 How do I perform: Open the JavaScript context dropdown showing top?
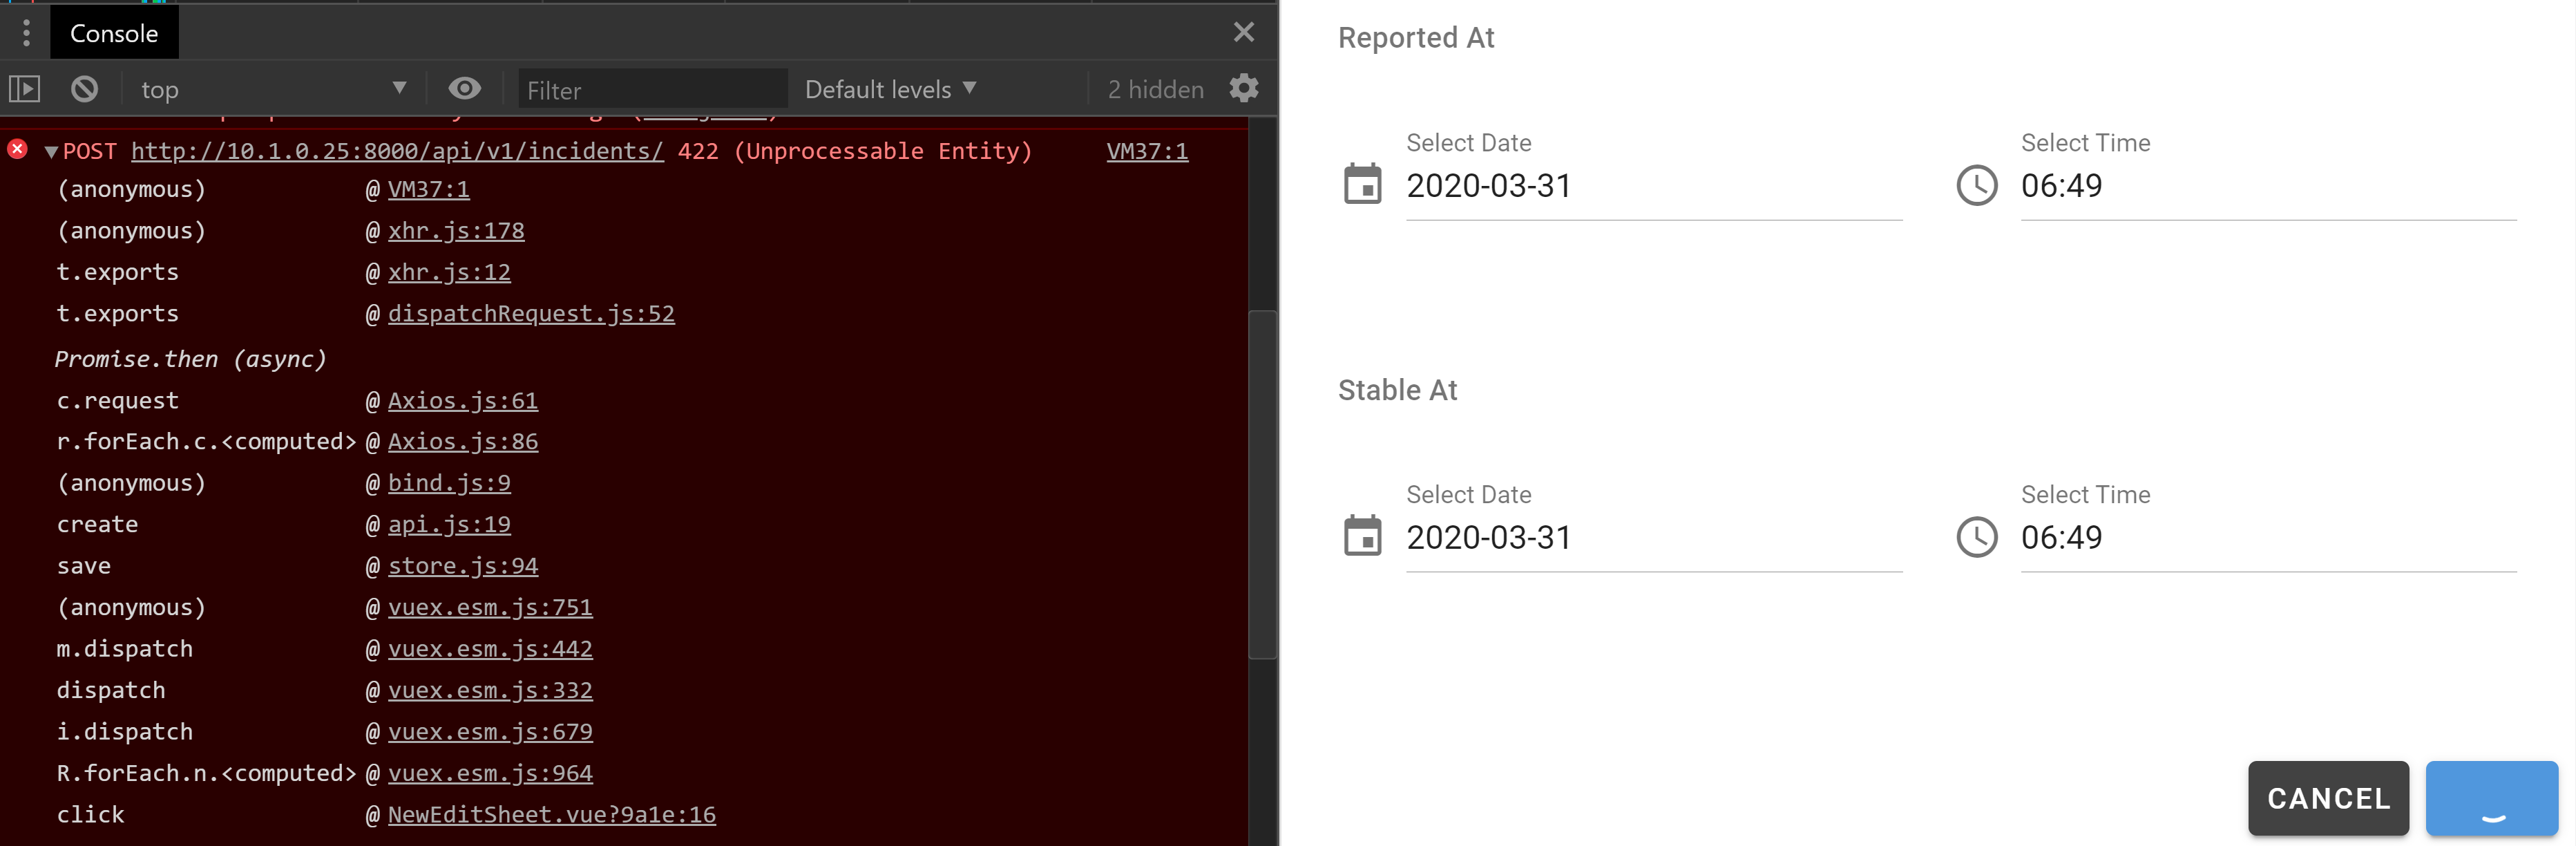270,88
